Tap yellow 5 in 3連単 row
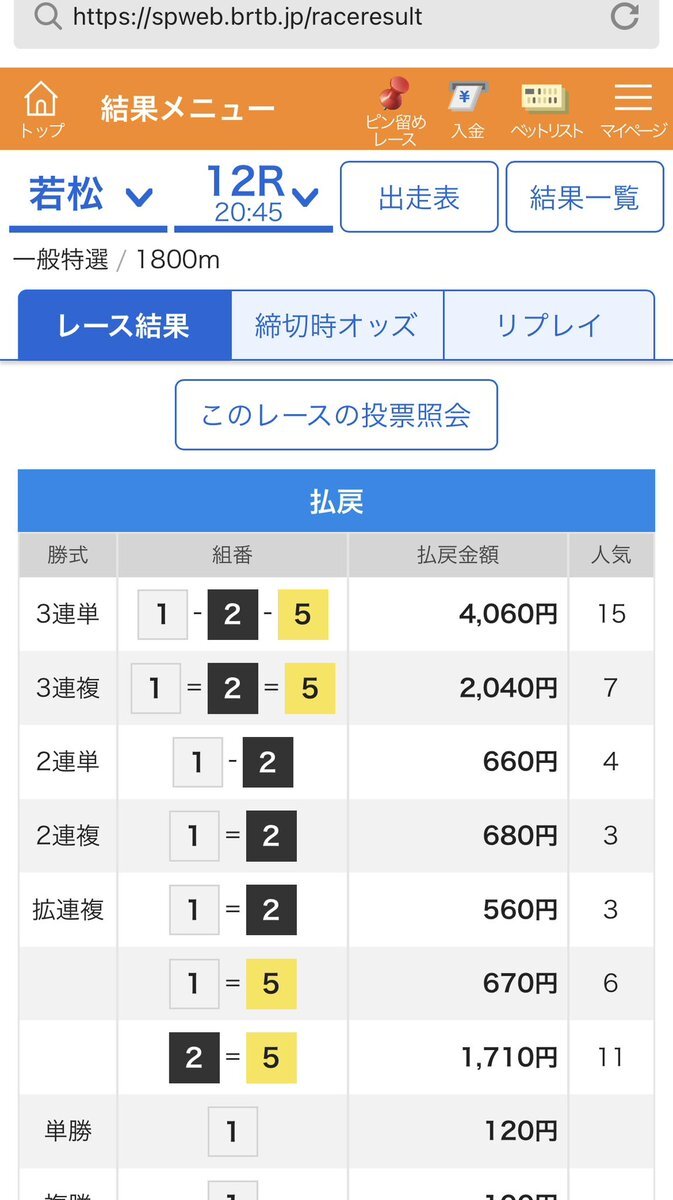673x1200 pixels. tap(303, 614)
